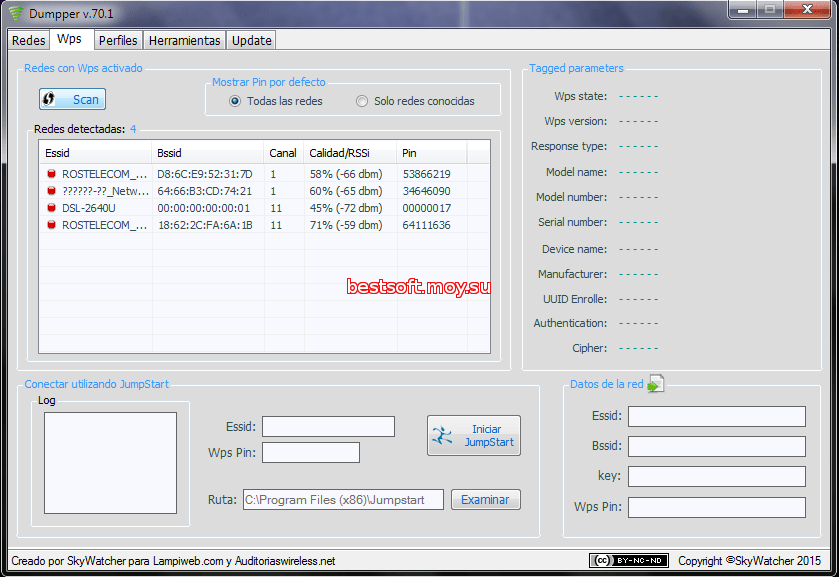This screenshot has width=839, height=577.
Task: Click signal value 60% (-65 dbm)
Action: click(x=346, y=191)
